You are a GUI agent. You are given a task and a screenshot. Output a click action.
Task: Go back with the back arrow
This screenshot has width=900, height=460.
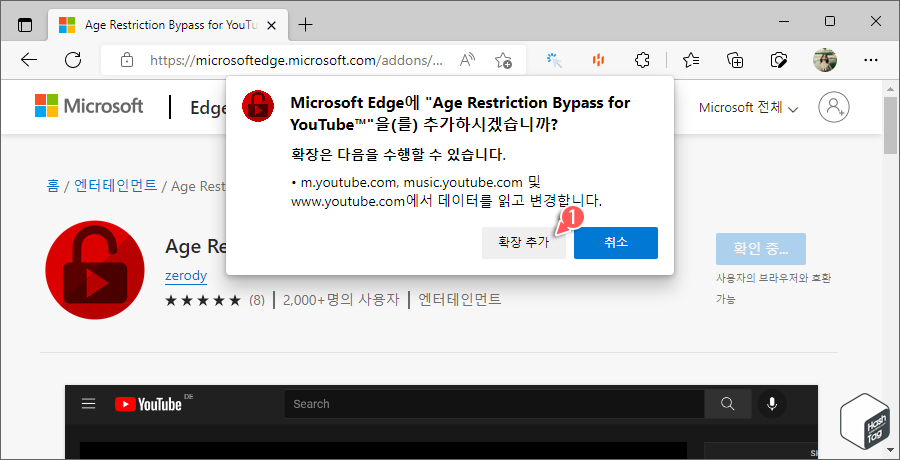pyautogui.click(x=29, y=60)
